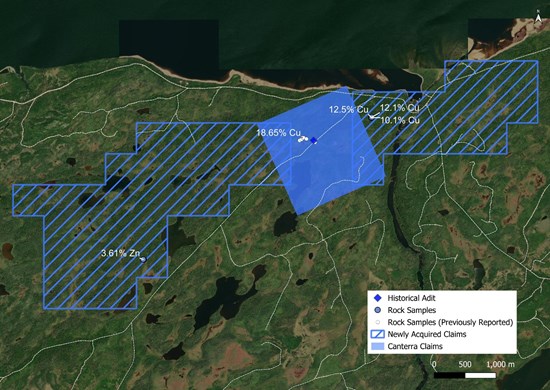Click the 1,000 m scale label
This screenshot has height=390, width=550.
coord(500,364)
